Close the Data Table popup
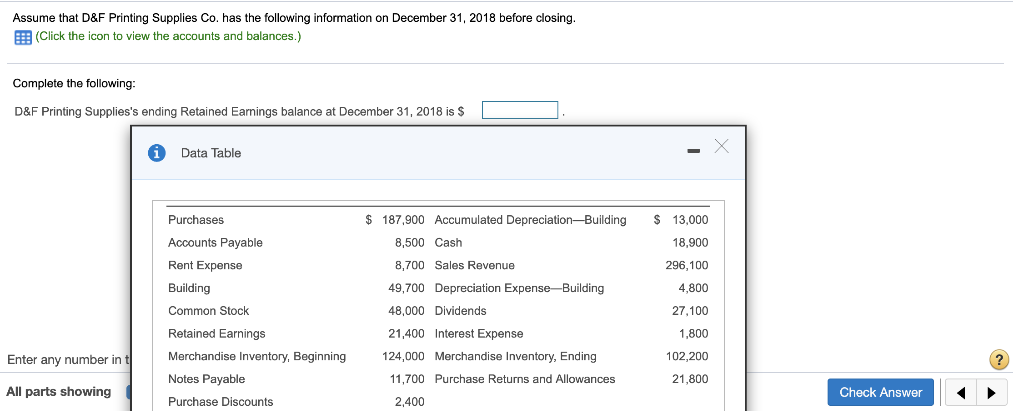1024x414 pixels. tap(721, 146)
